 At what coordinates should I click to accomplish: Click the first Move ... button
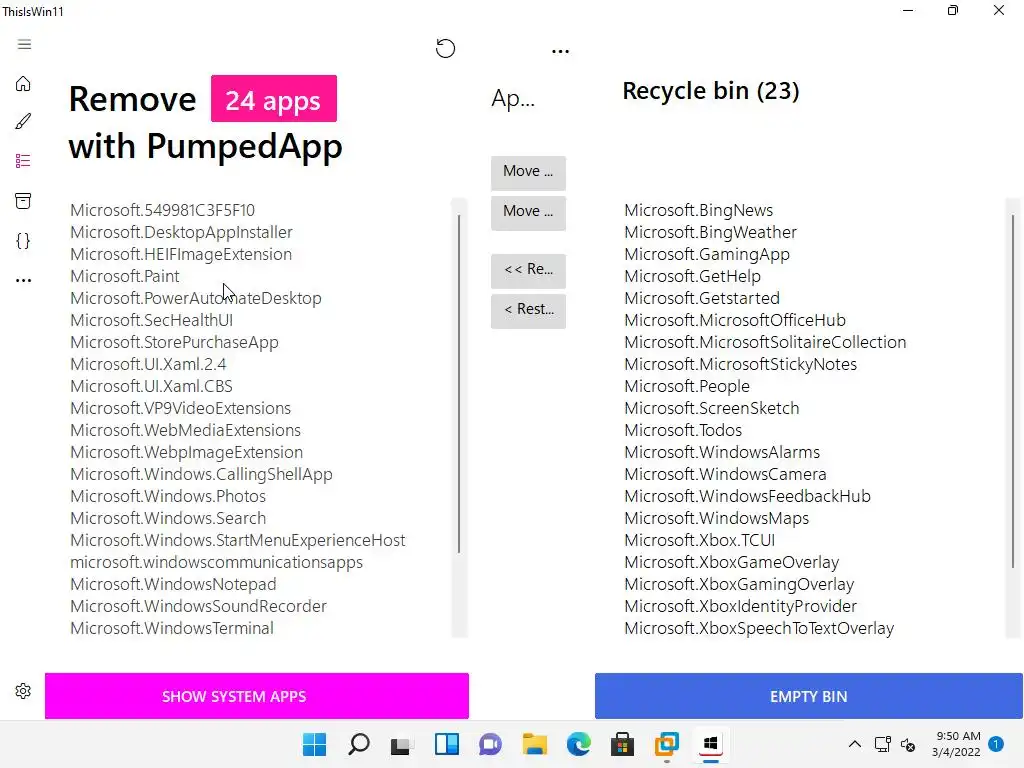528,172
